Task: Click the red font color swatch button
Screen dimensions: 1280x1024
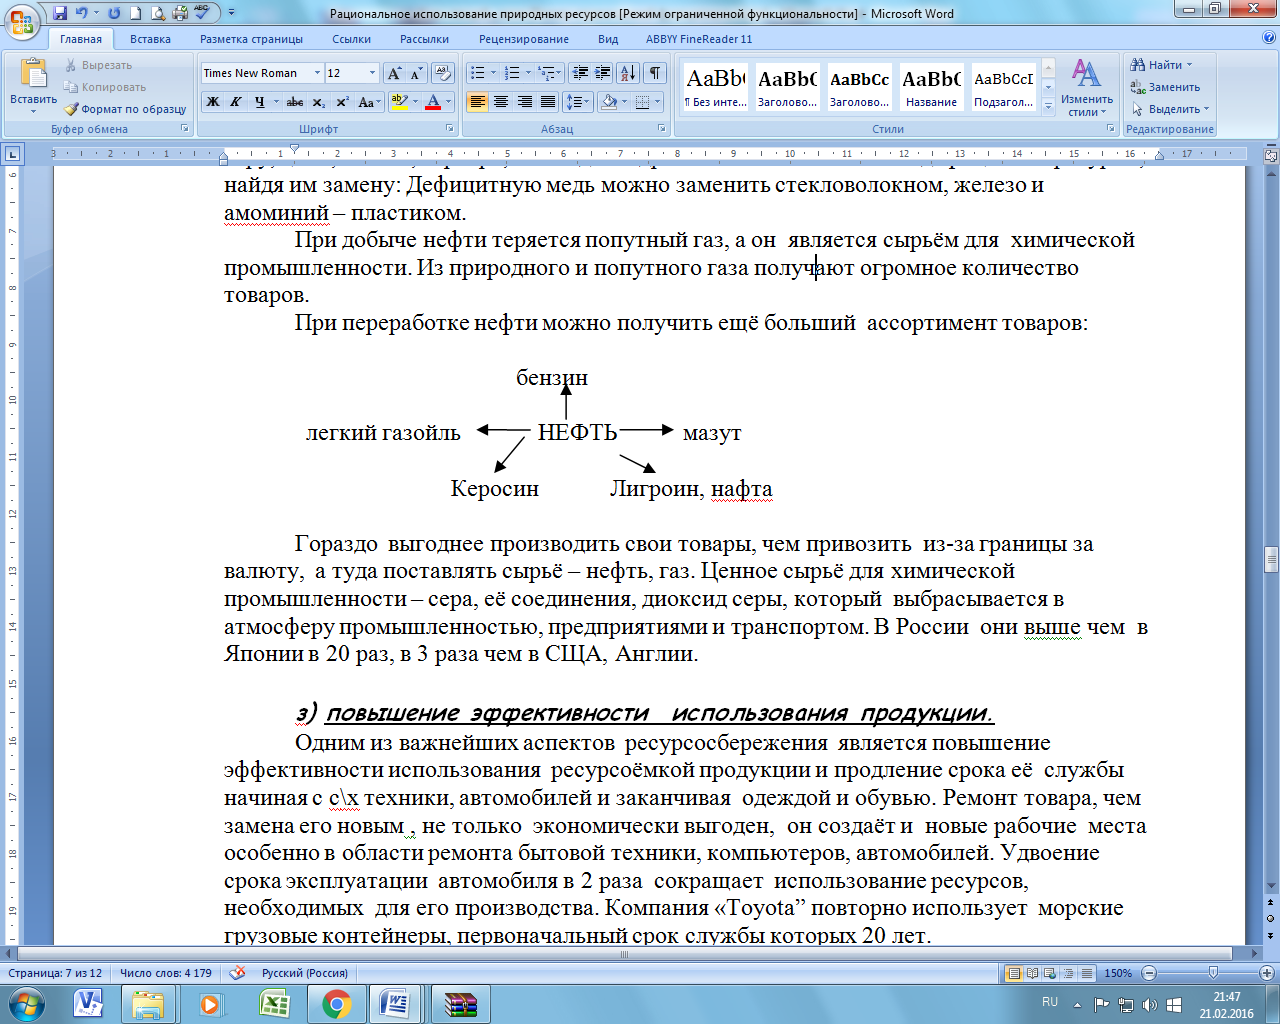Action: (x=433, y=102)
